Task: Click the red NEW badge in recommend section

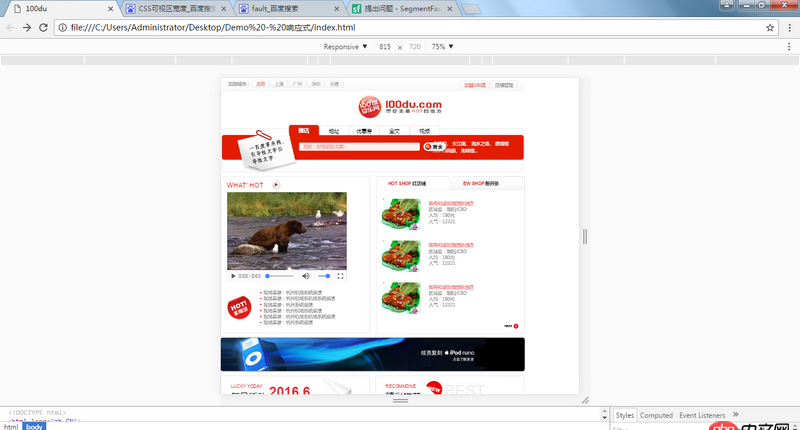Action: tap(434, 389)
